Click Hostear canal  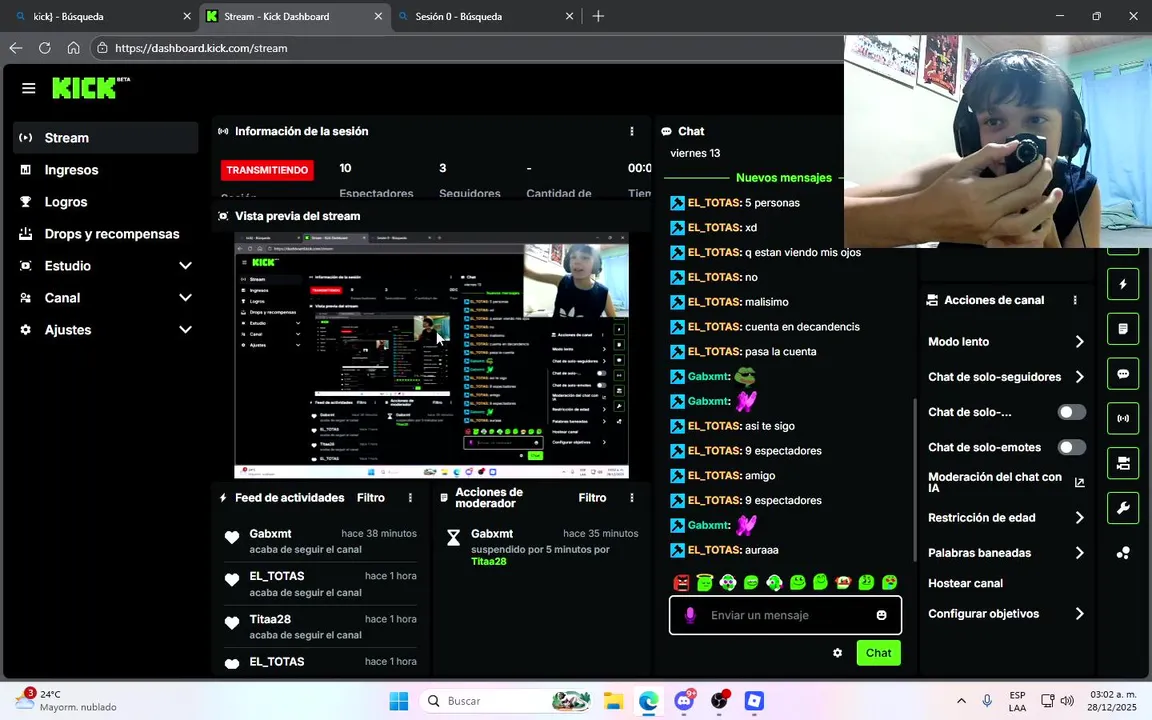[x=965, y=583]
